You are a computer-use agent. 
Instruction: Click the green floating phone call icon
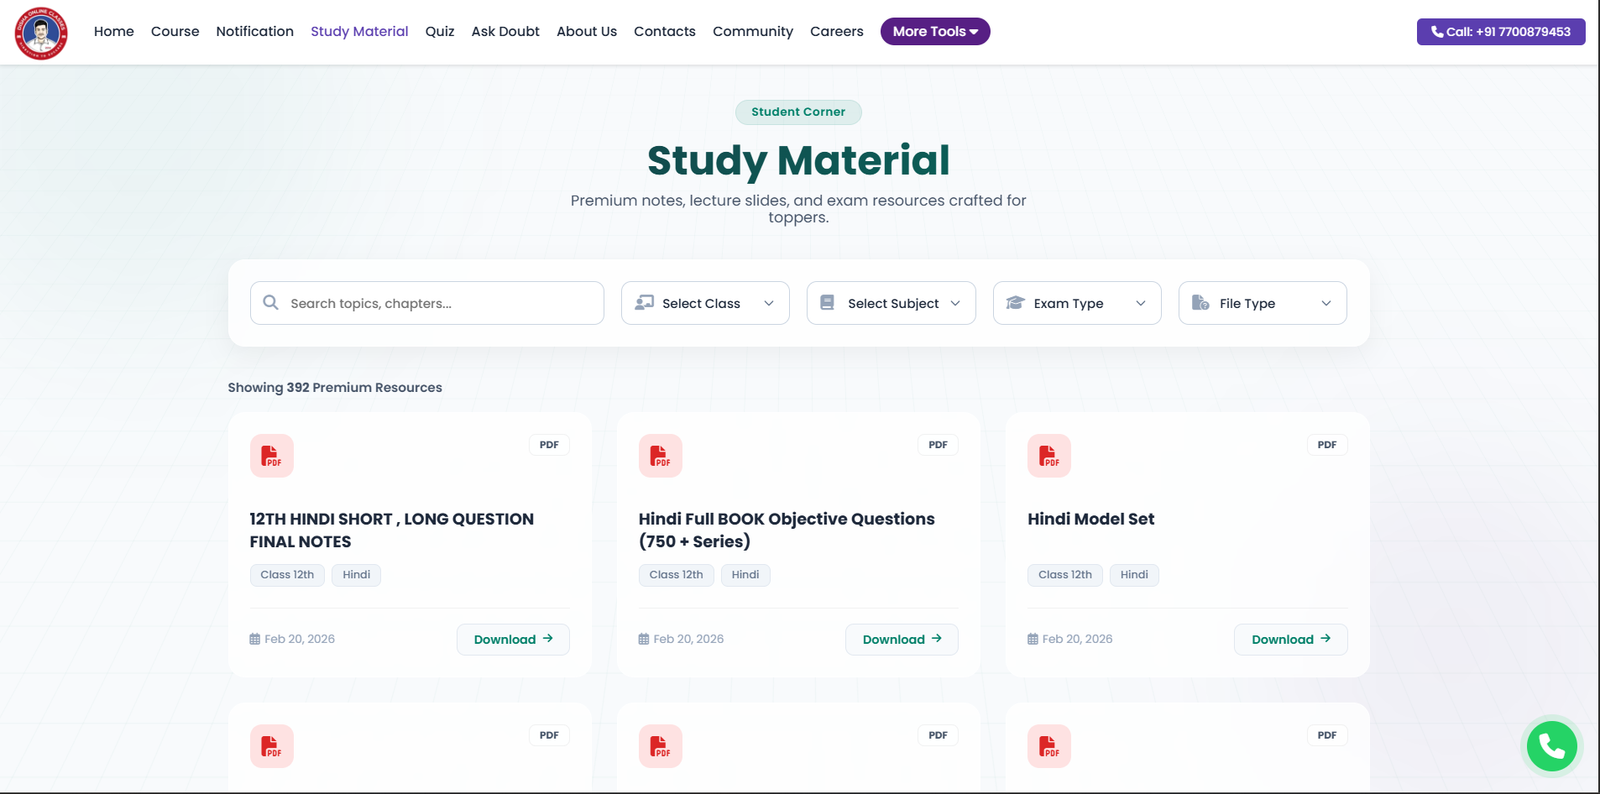pos(1551,746)
